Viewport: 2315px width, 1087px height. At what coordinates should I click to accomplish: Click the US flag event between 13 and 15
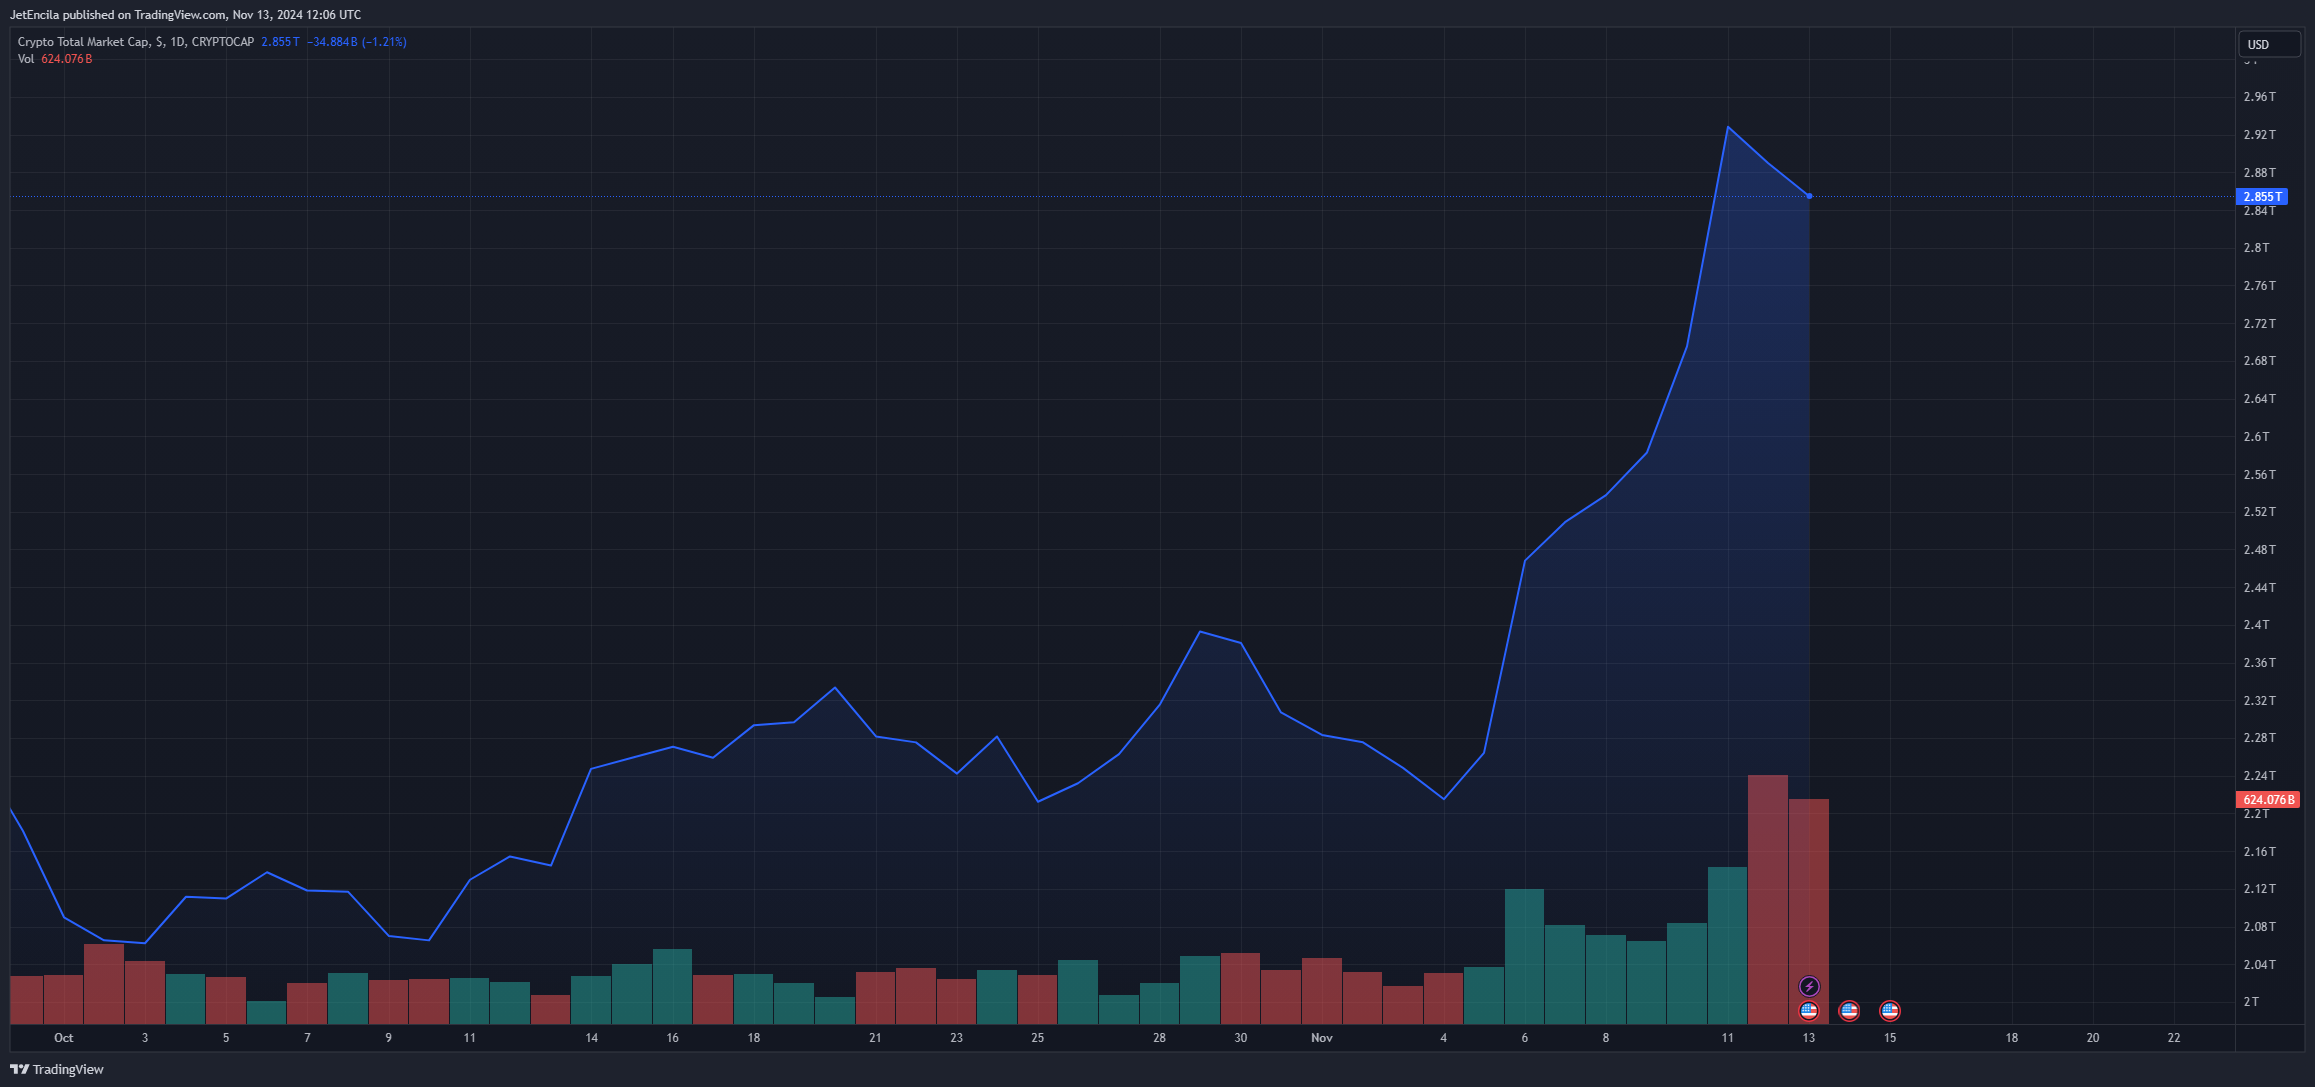point(1849,1011)
